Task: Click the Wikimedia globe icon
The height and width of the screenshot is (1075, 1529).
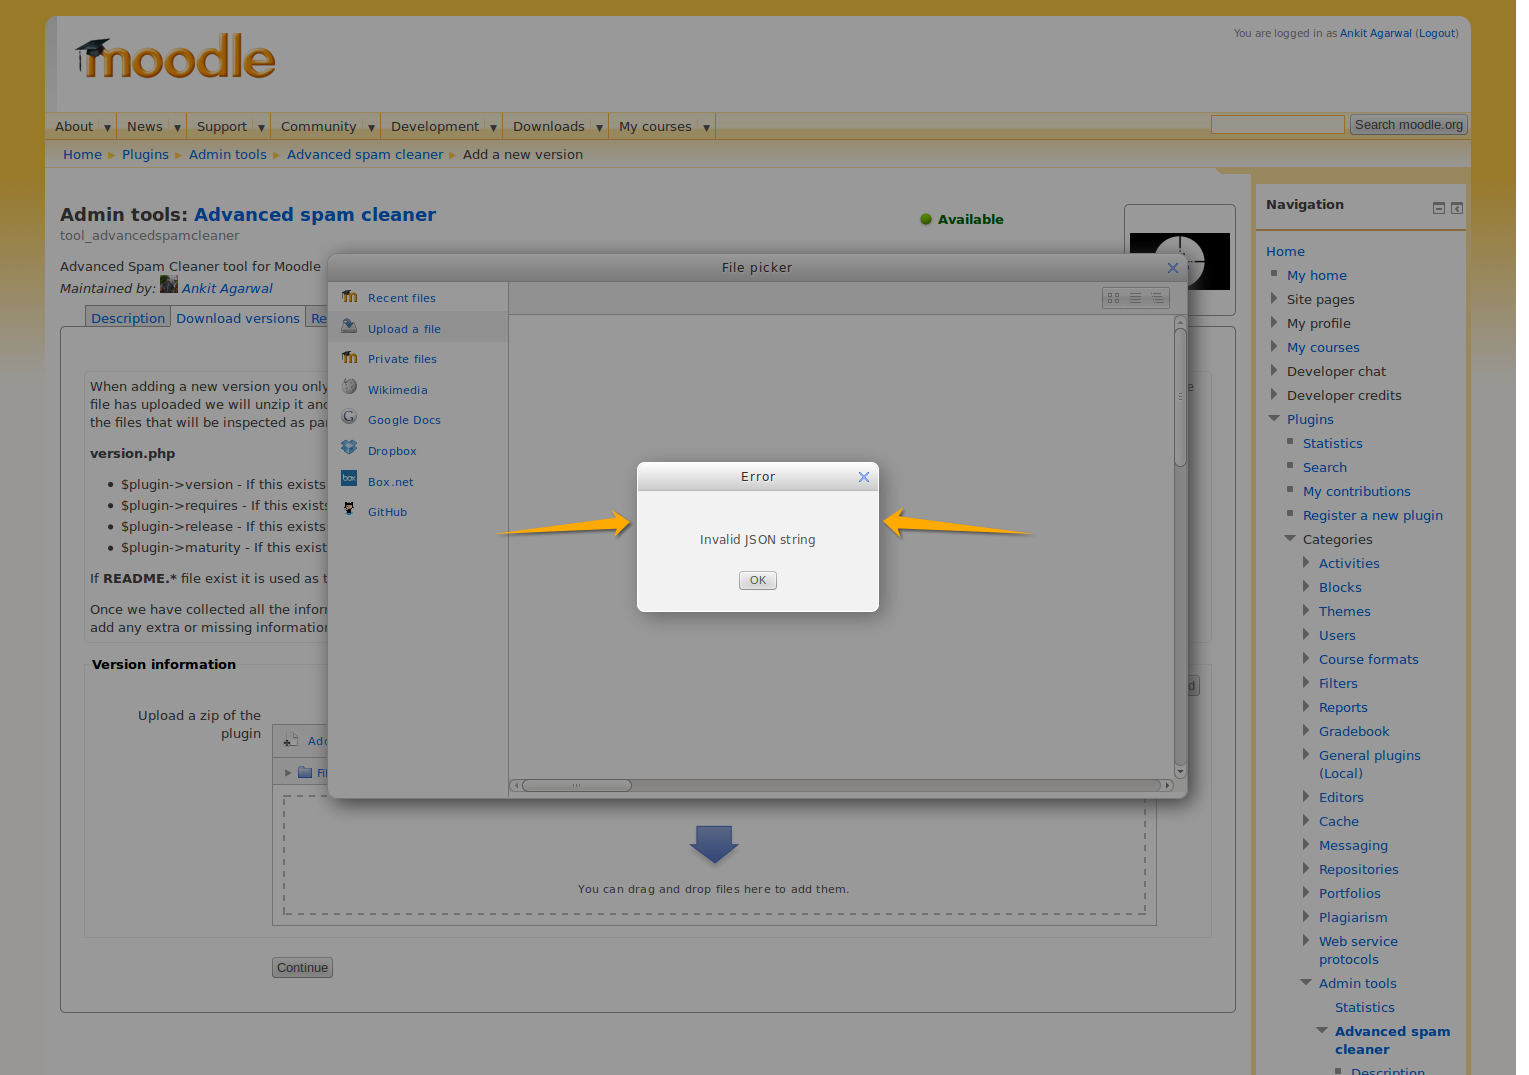Action: (349, 388)
